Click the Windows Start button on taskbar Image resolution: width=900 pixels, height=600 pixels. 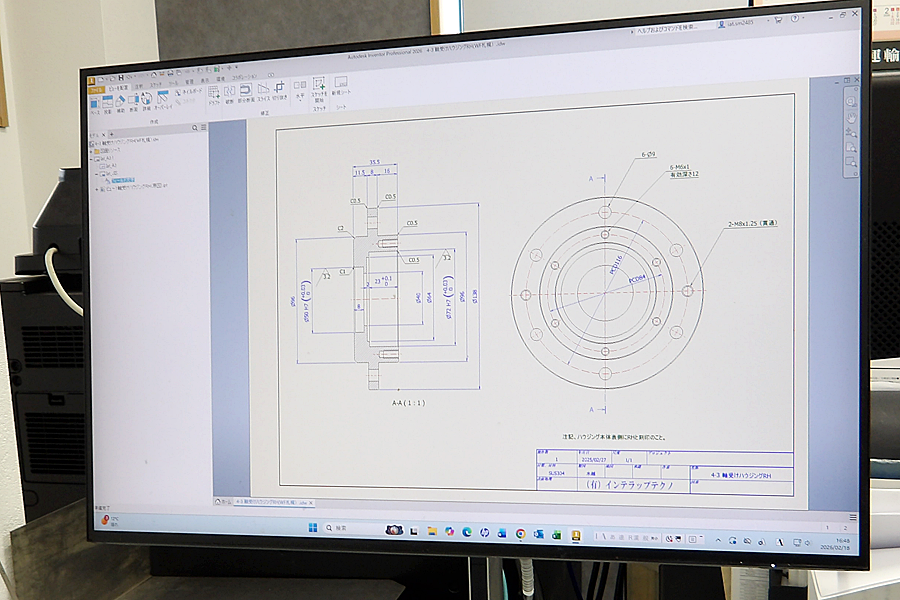pos(312,528)
